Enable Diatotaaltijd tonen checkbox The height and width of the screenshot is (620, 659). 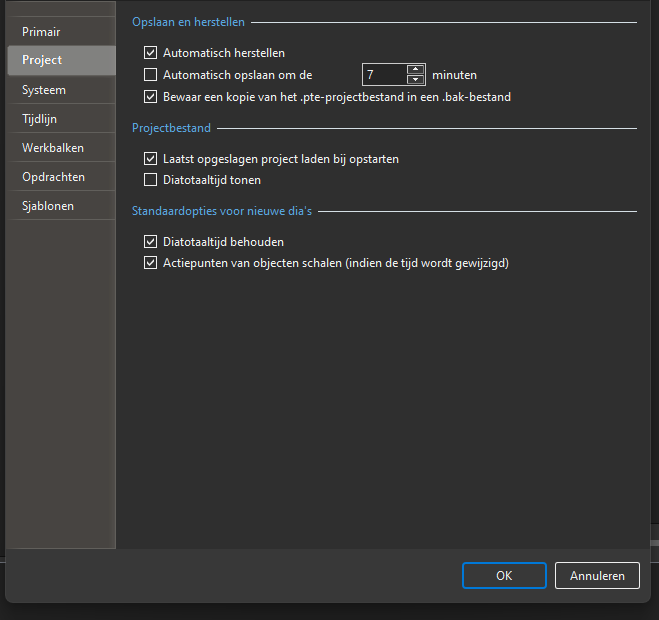pyautogui.click(x=151, y=181)
